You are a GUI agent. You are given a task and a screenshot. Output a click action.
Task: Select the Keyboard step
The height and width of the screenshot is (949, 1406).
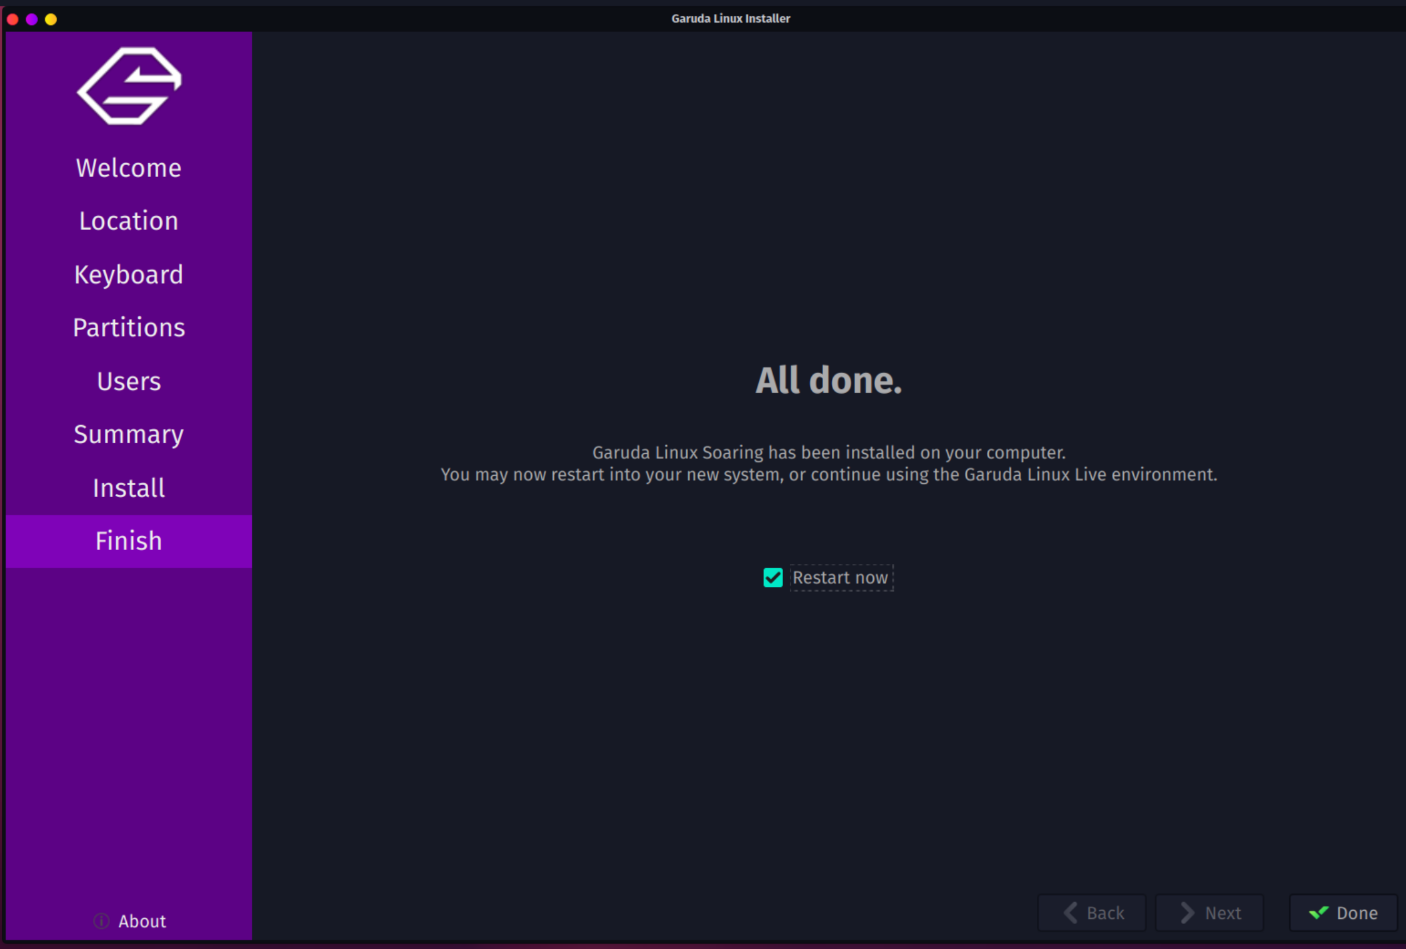[x=129, y=275]
